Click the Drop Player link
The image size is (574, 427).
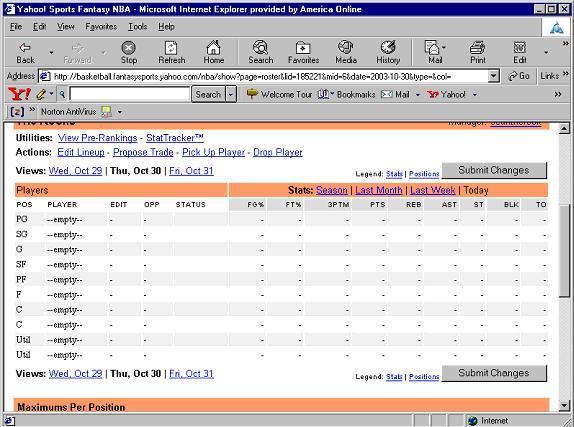pos(278,152)
